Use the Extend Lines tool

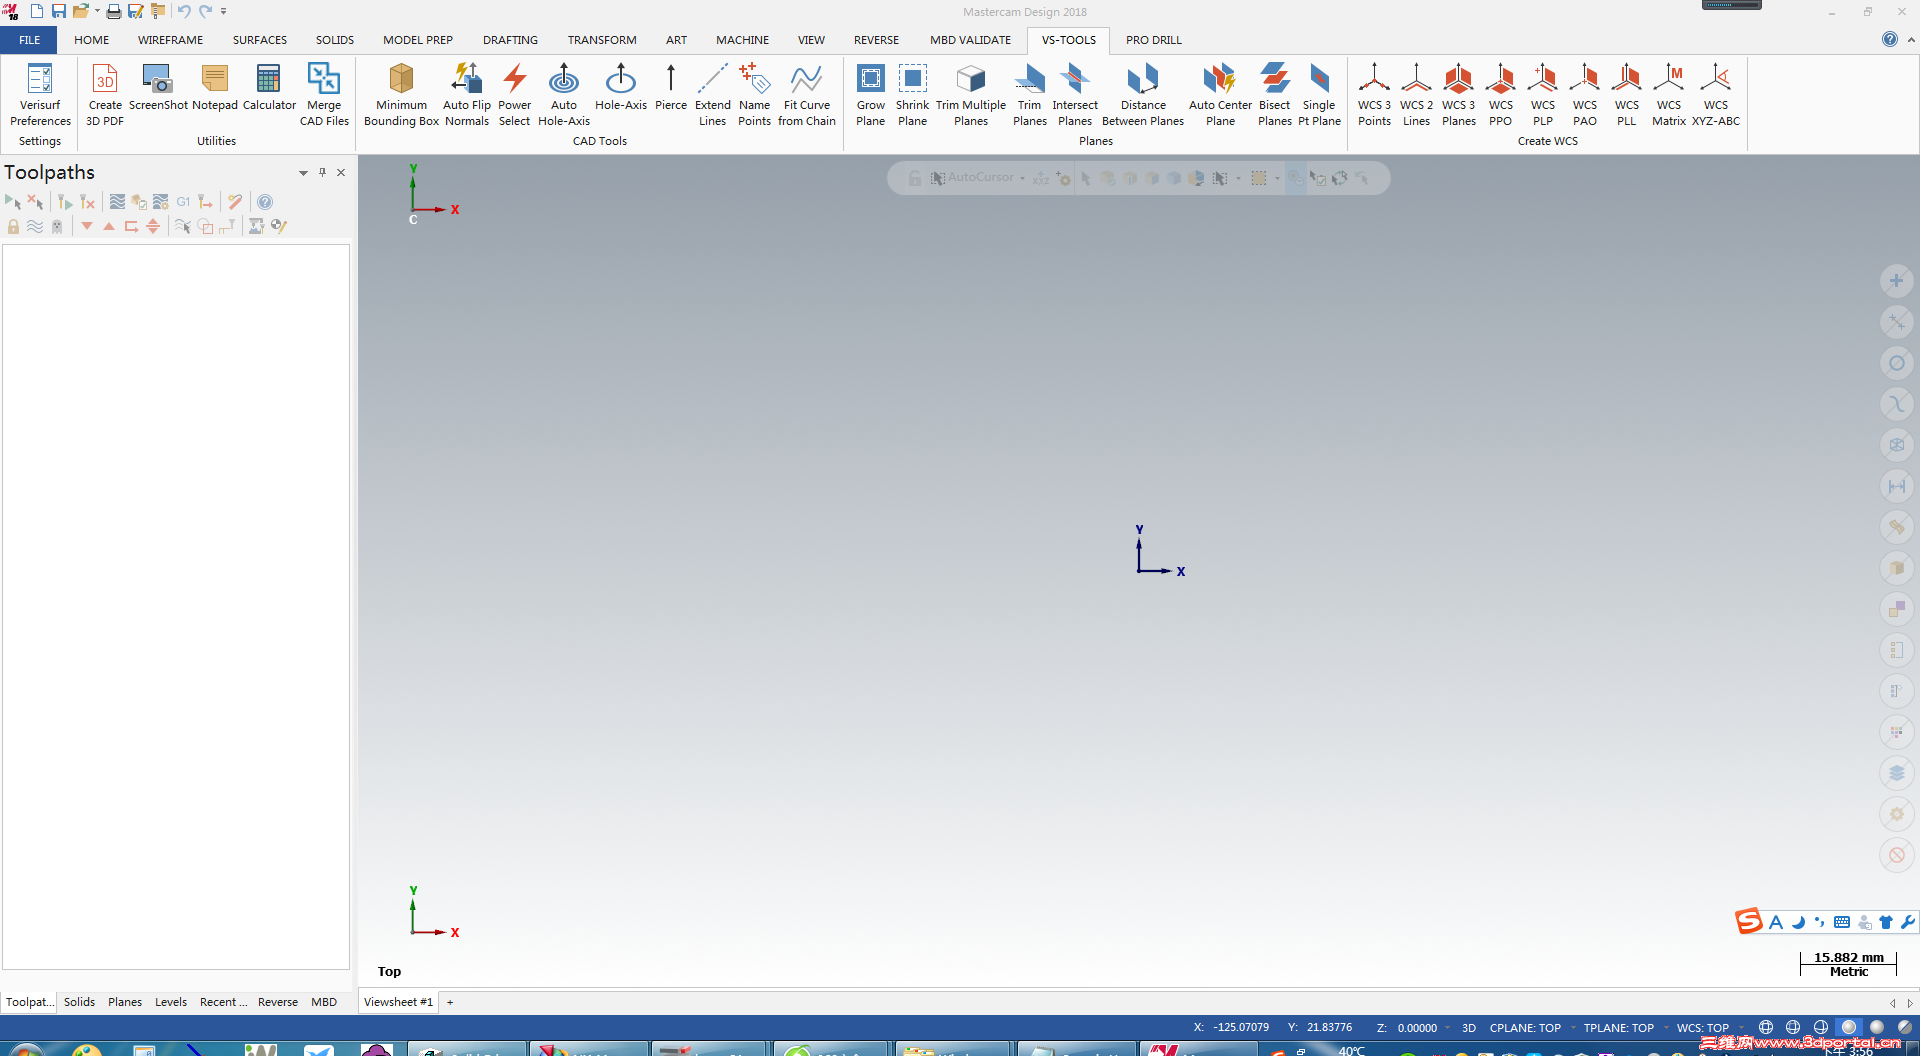pyautogui.click(x=713, y=94)
